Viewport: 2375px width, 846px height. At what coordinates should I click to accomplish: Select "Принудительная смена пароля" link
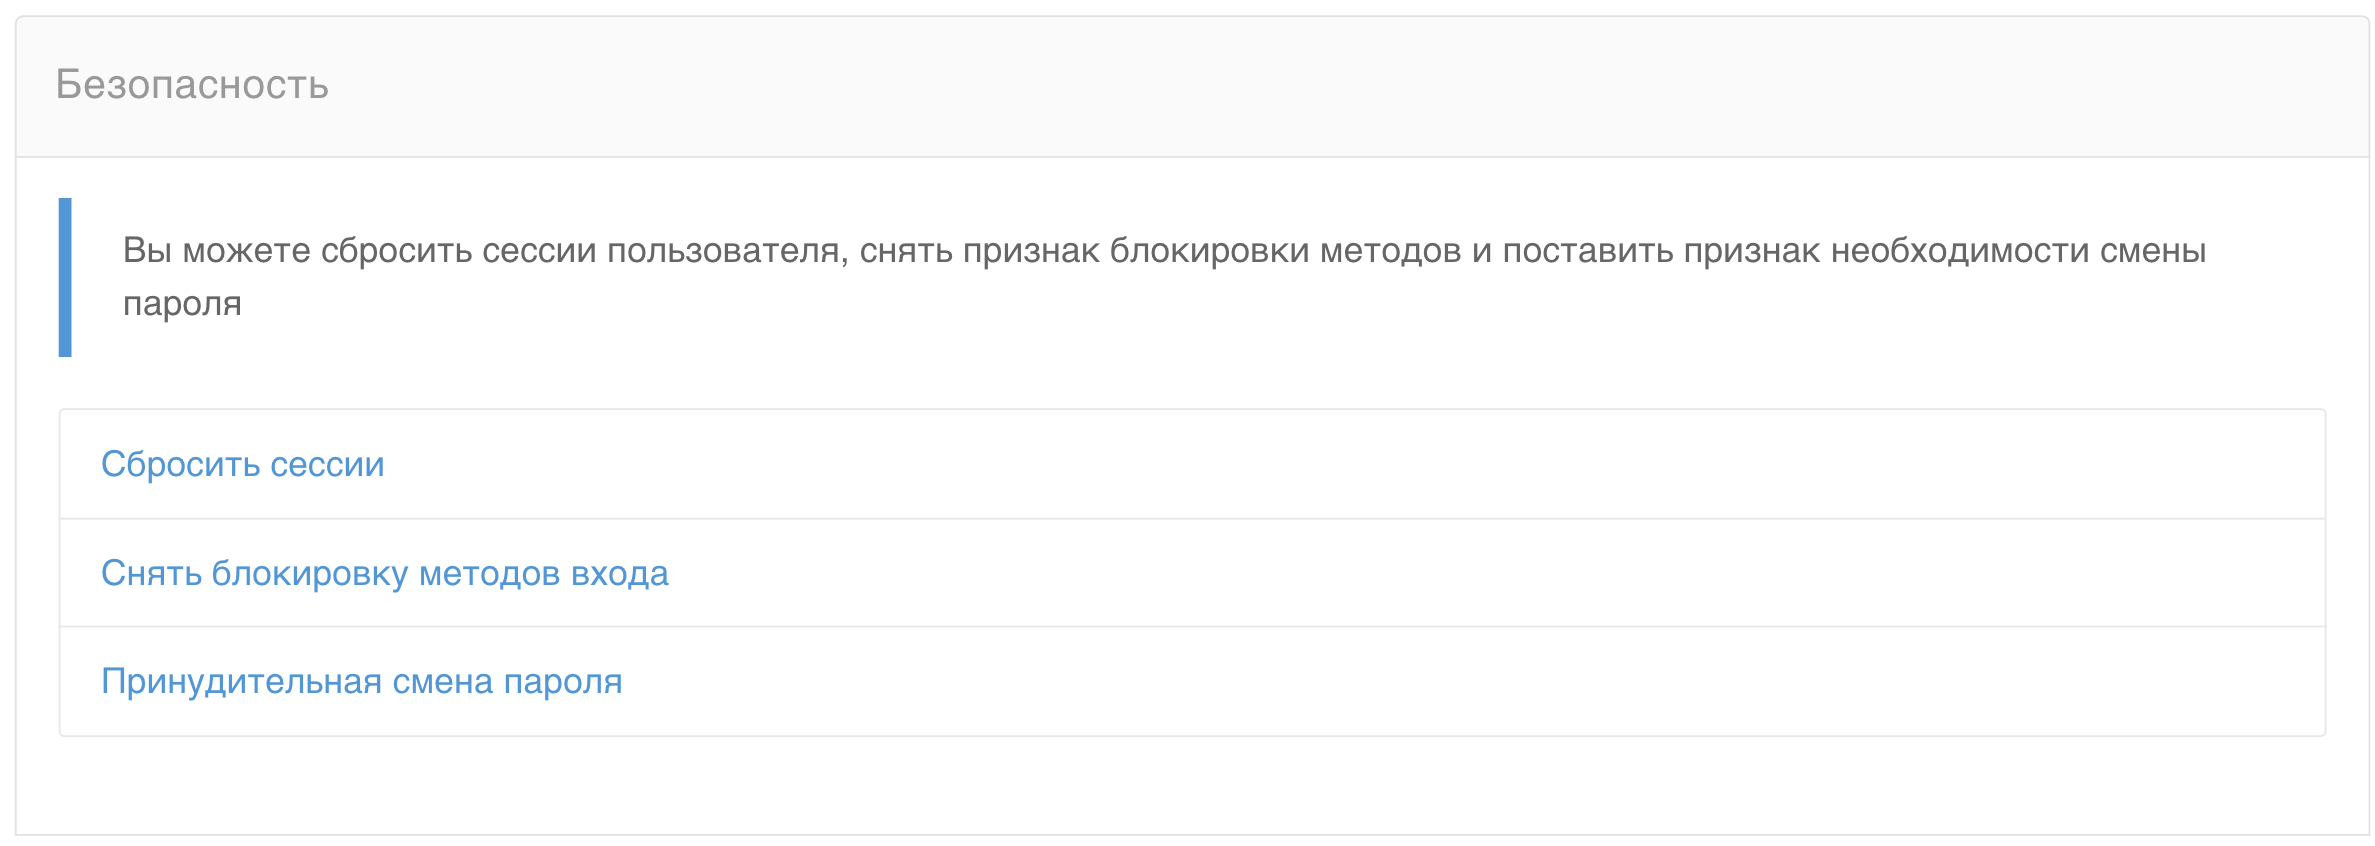(361, 681)
